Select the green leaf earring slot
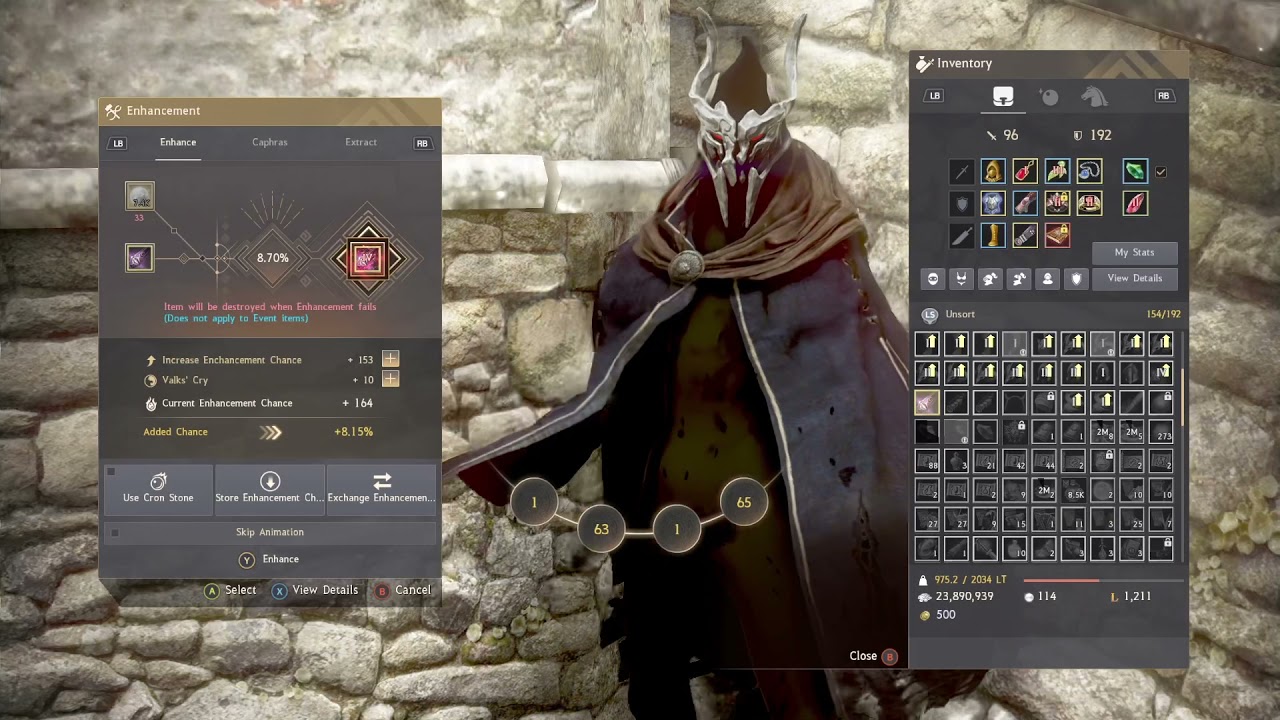Viewport: 1280px width, 720px height. 1057,172
